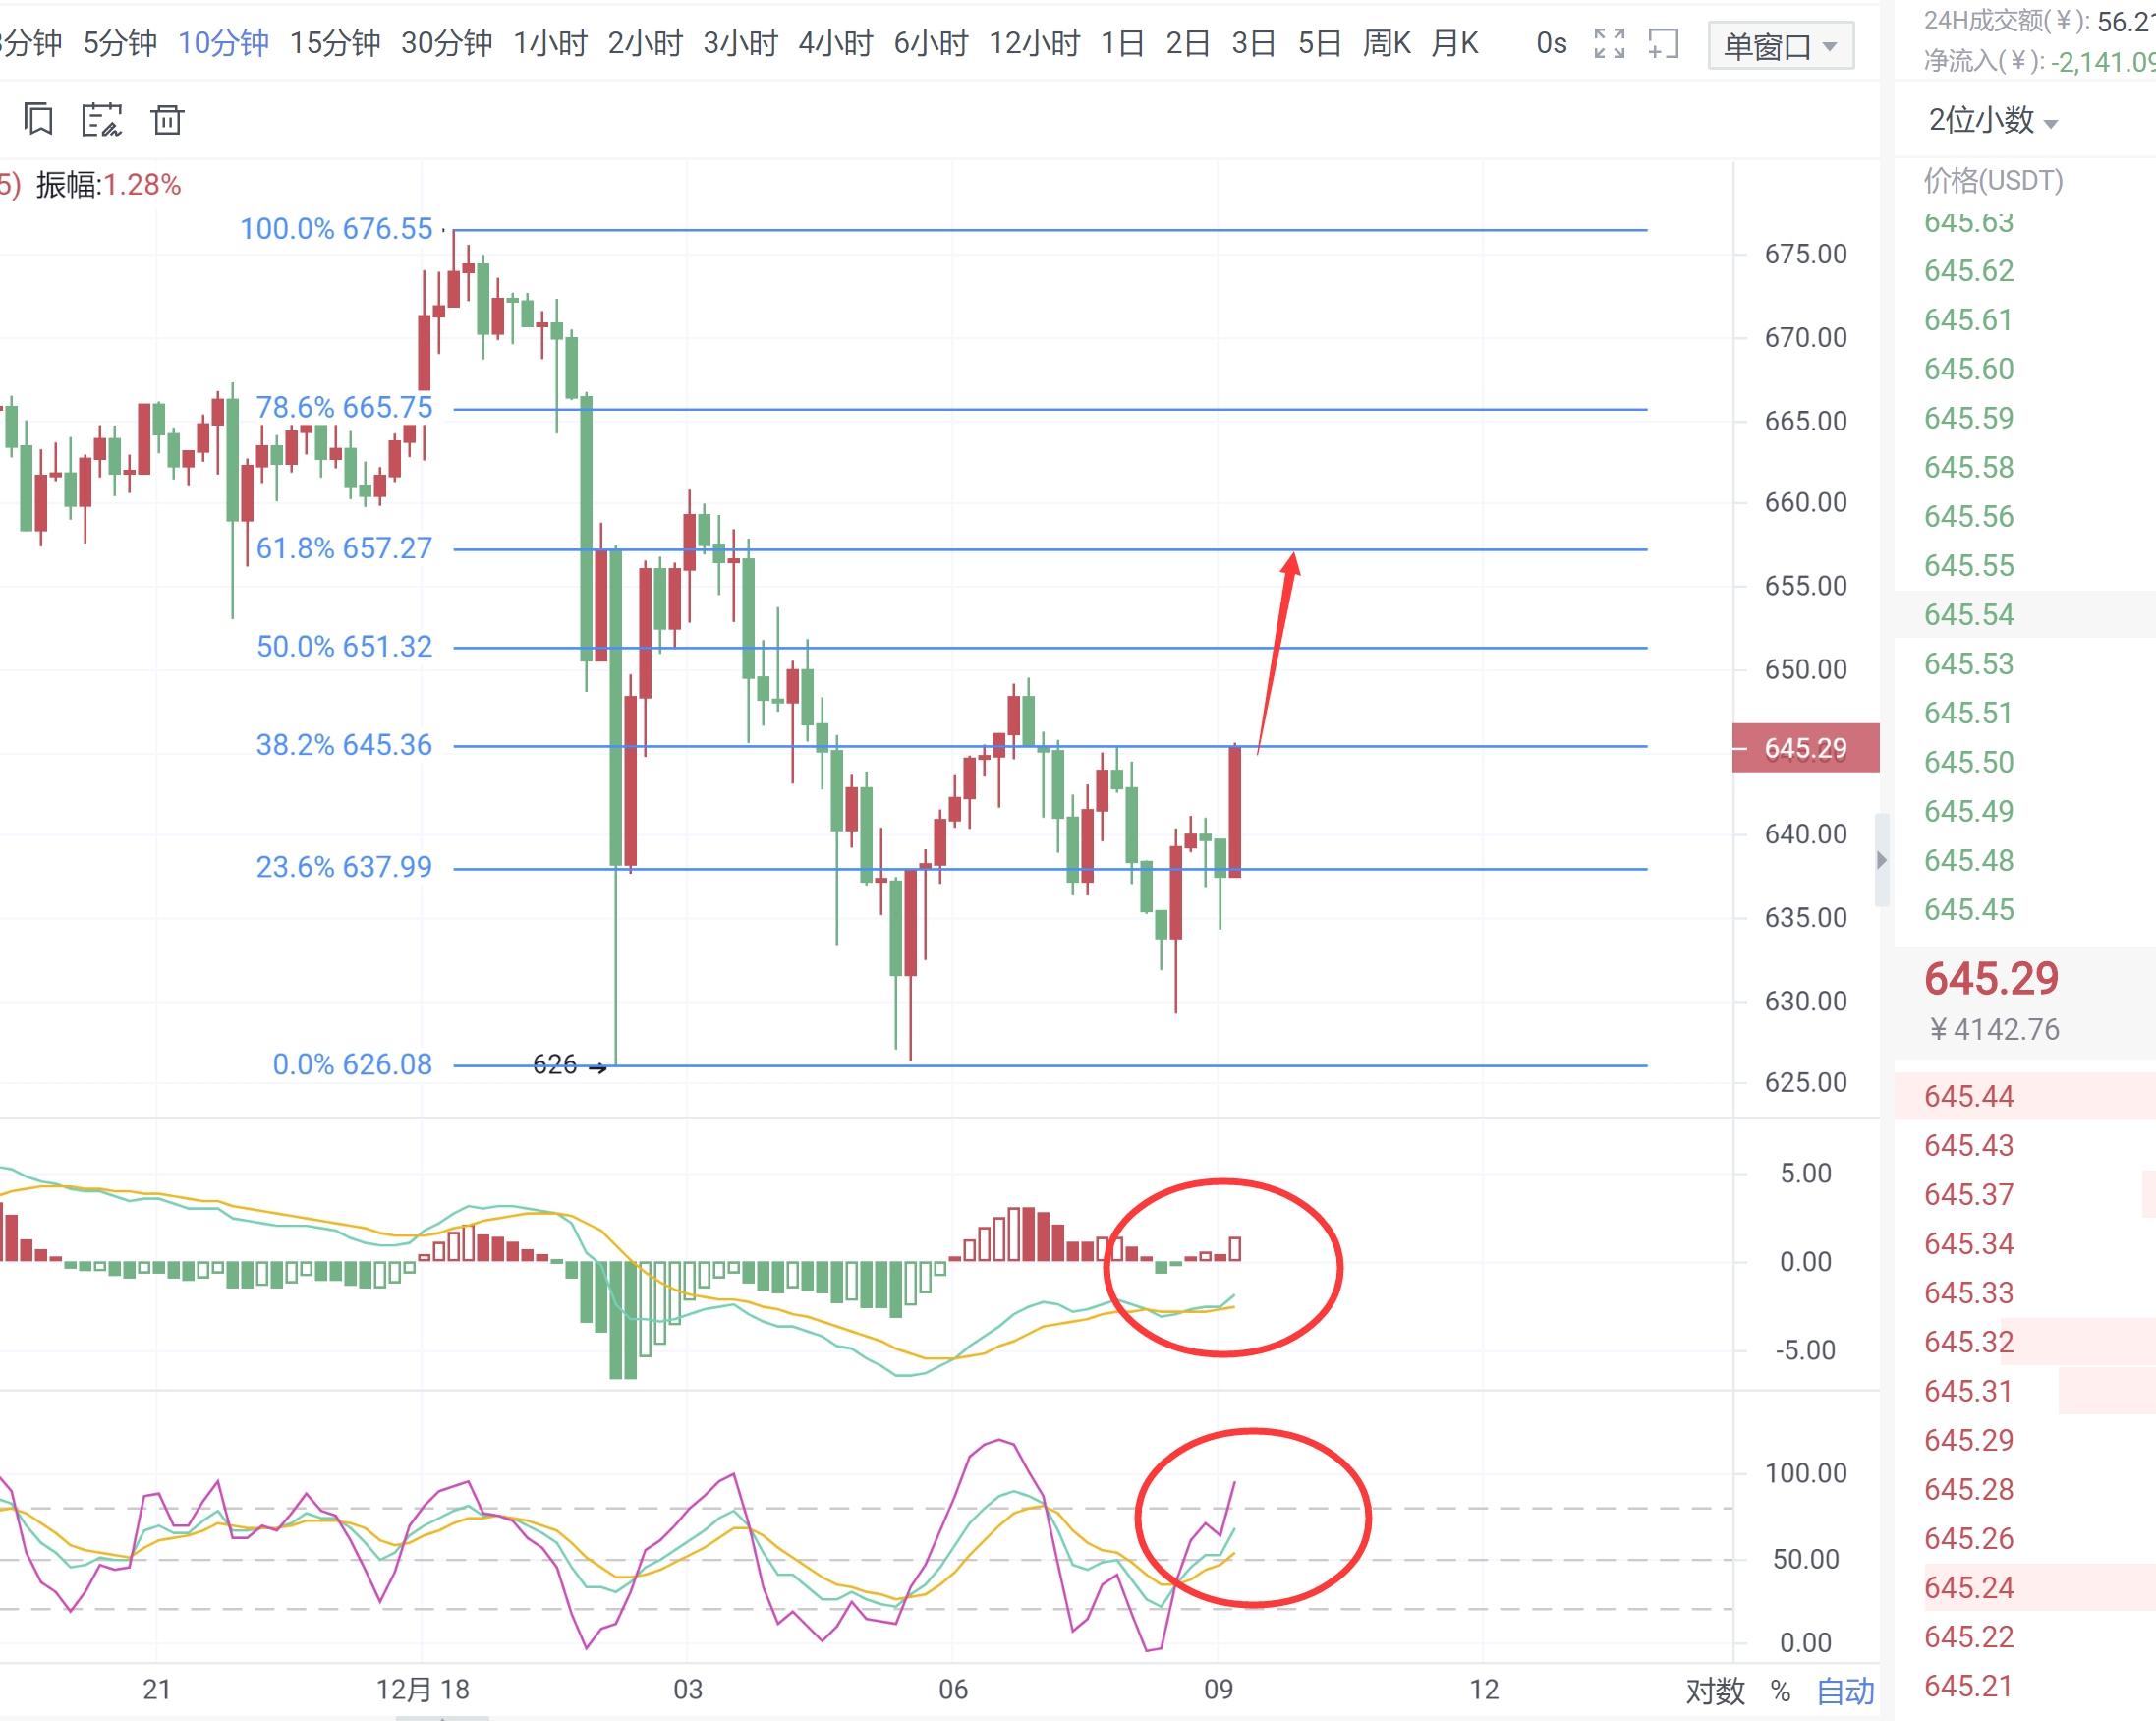Click the 价格(USDT) column header
The height and width of the screenshot is (1721, 2156).
click(1993, 181)
